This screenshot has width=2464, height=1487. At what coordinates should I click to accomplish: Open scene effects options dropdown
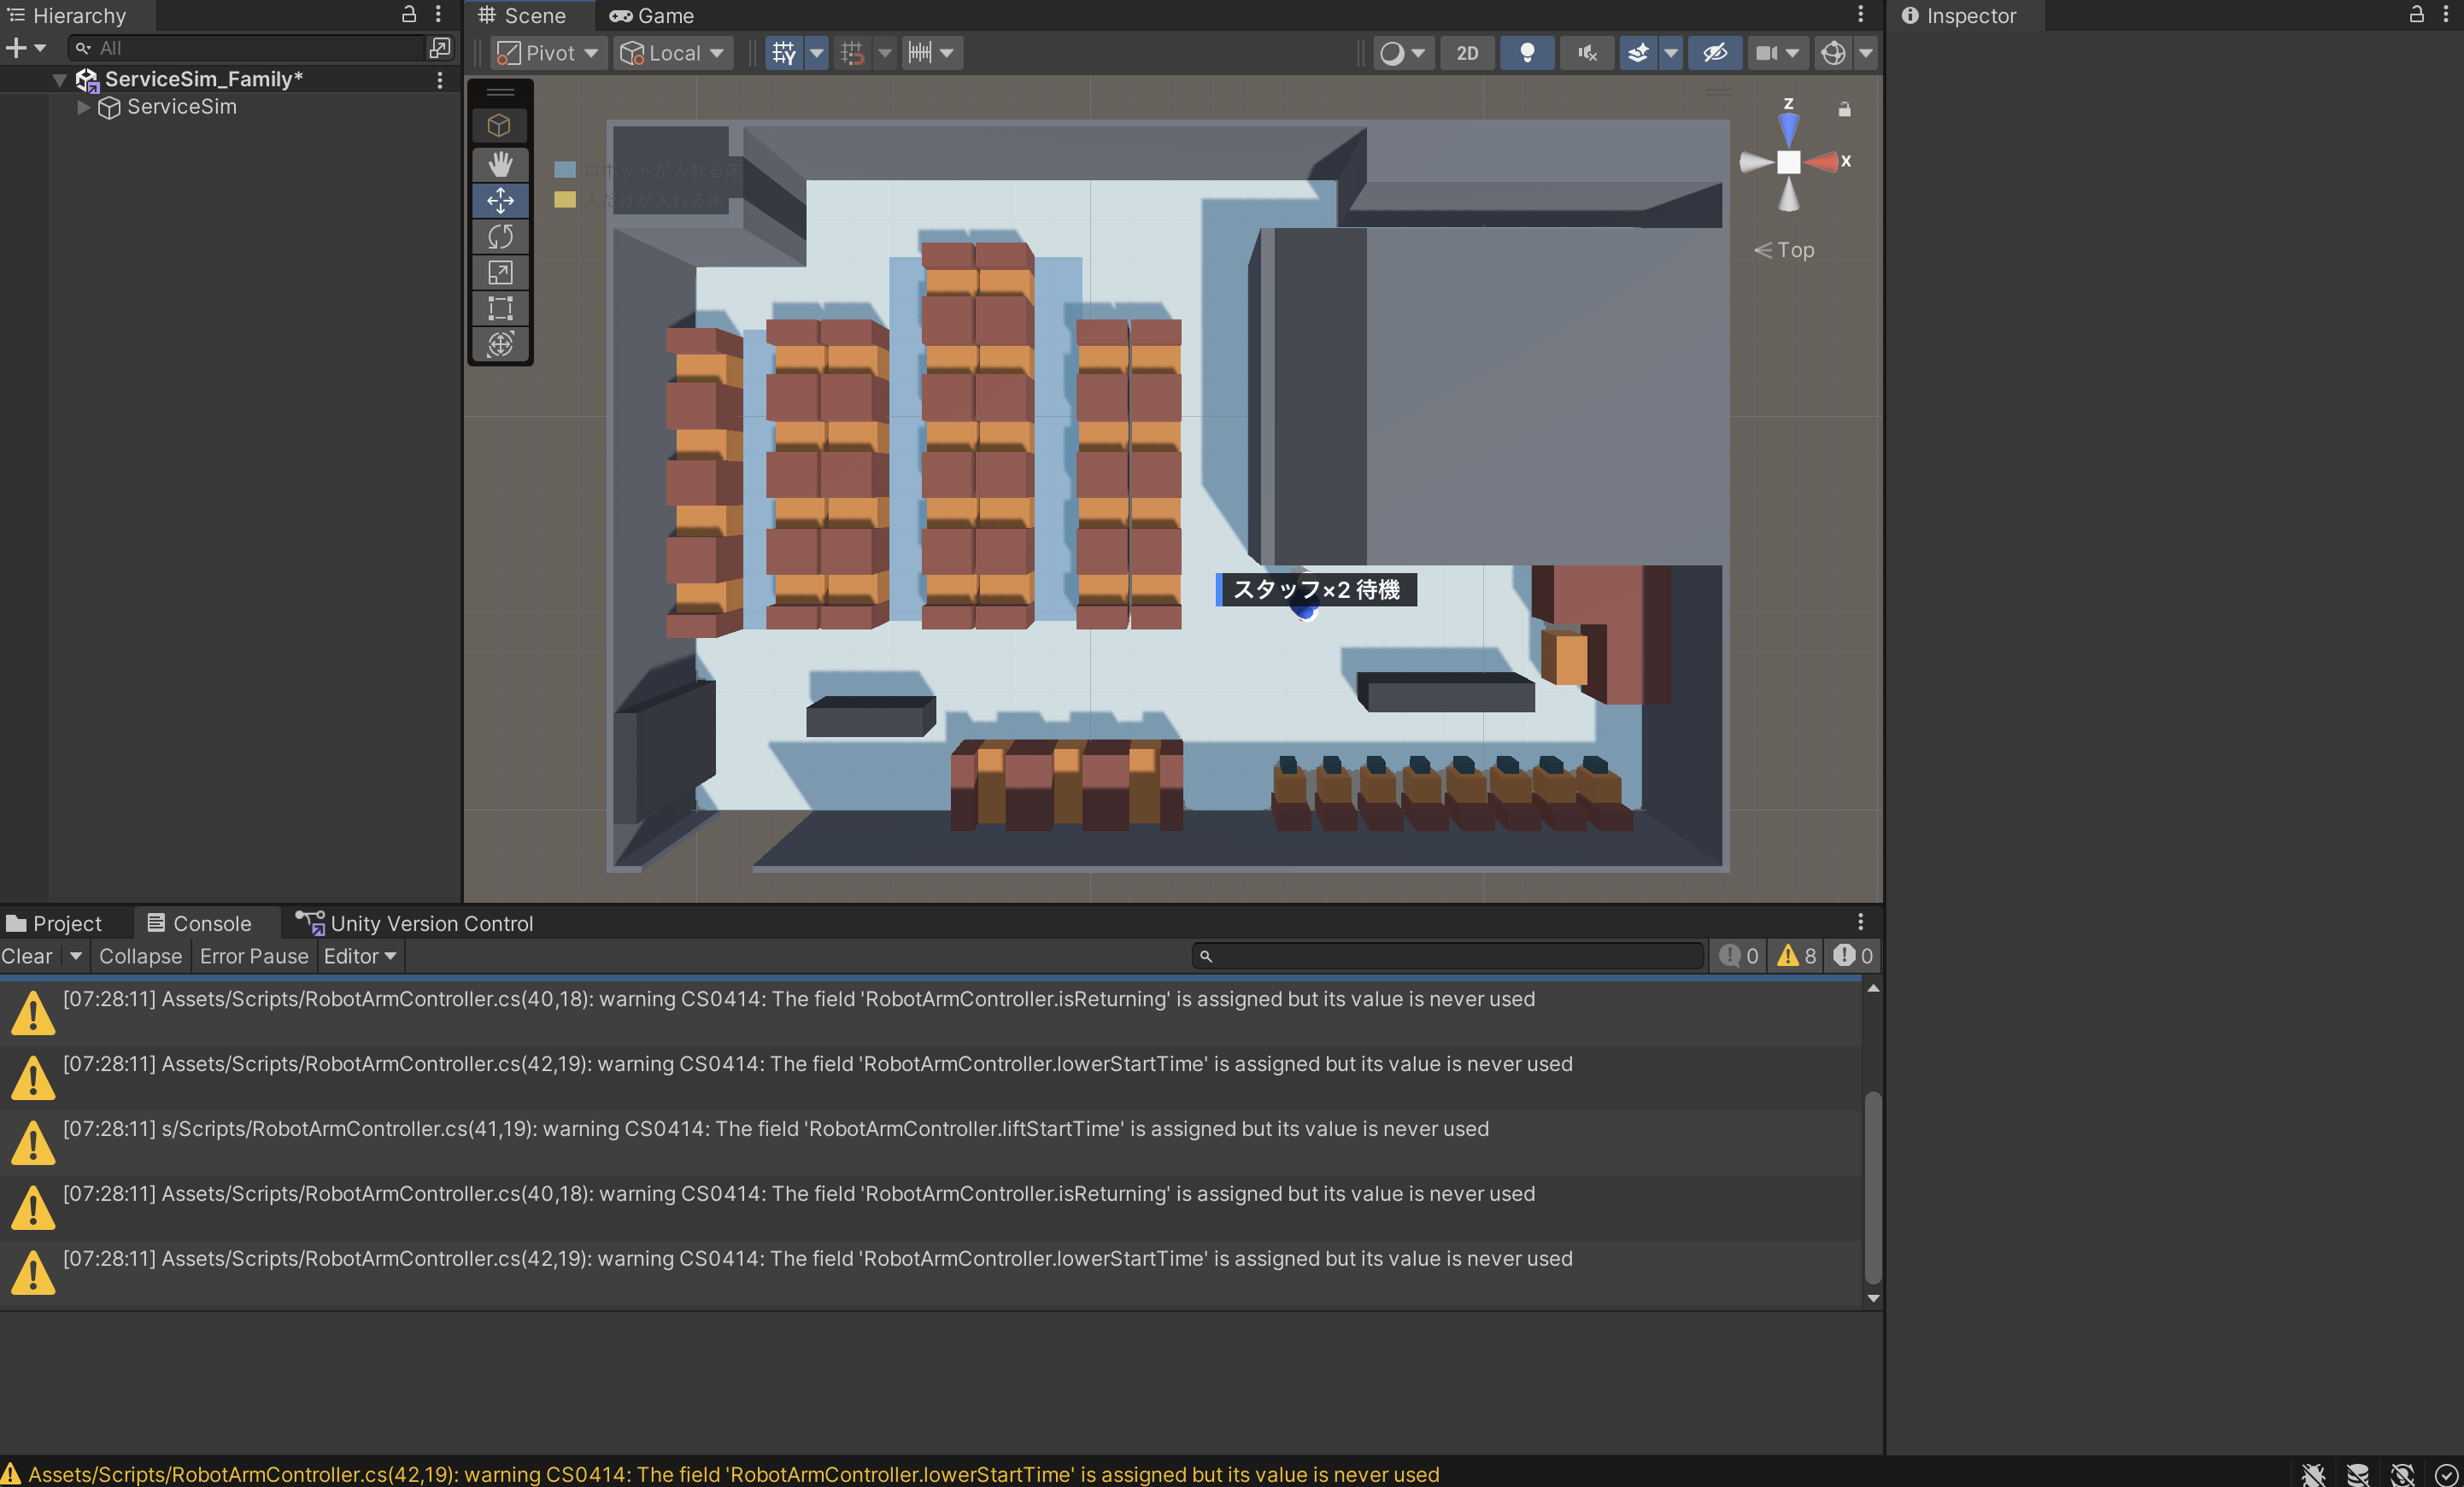coord(1671,53)
